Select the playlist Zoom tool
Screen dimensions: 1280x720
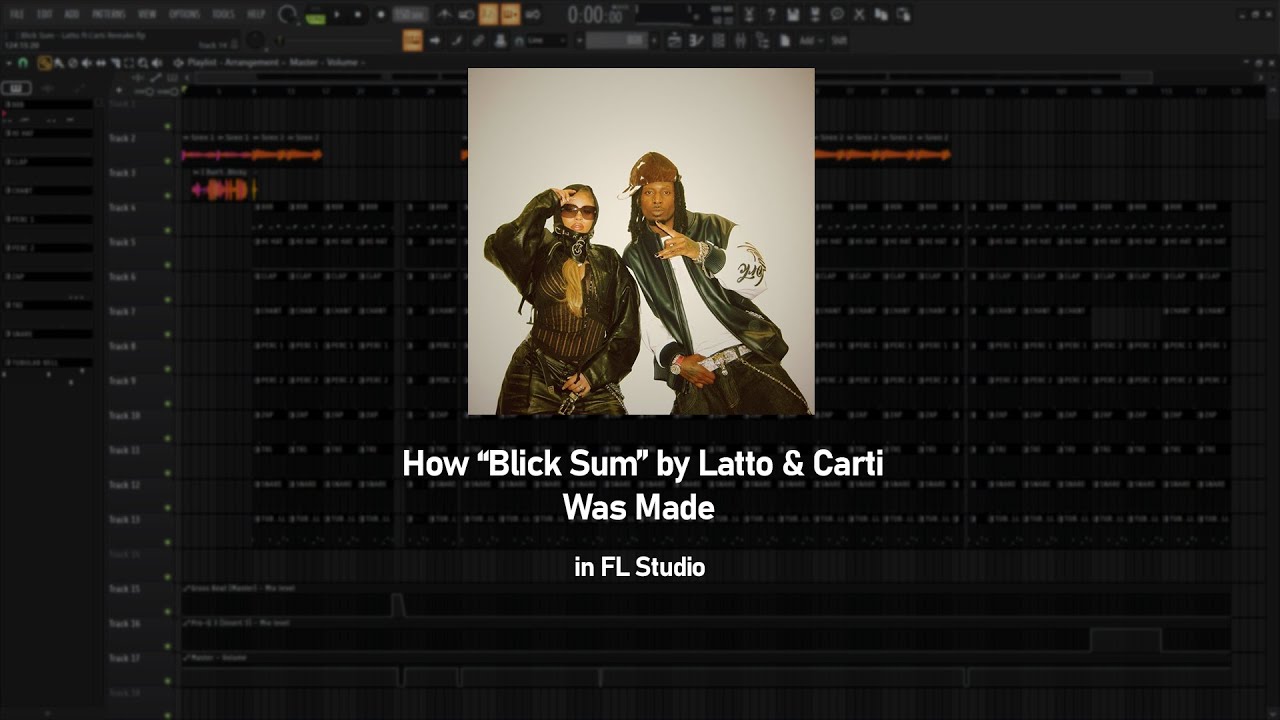143,63
